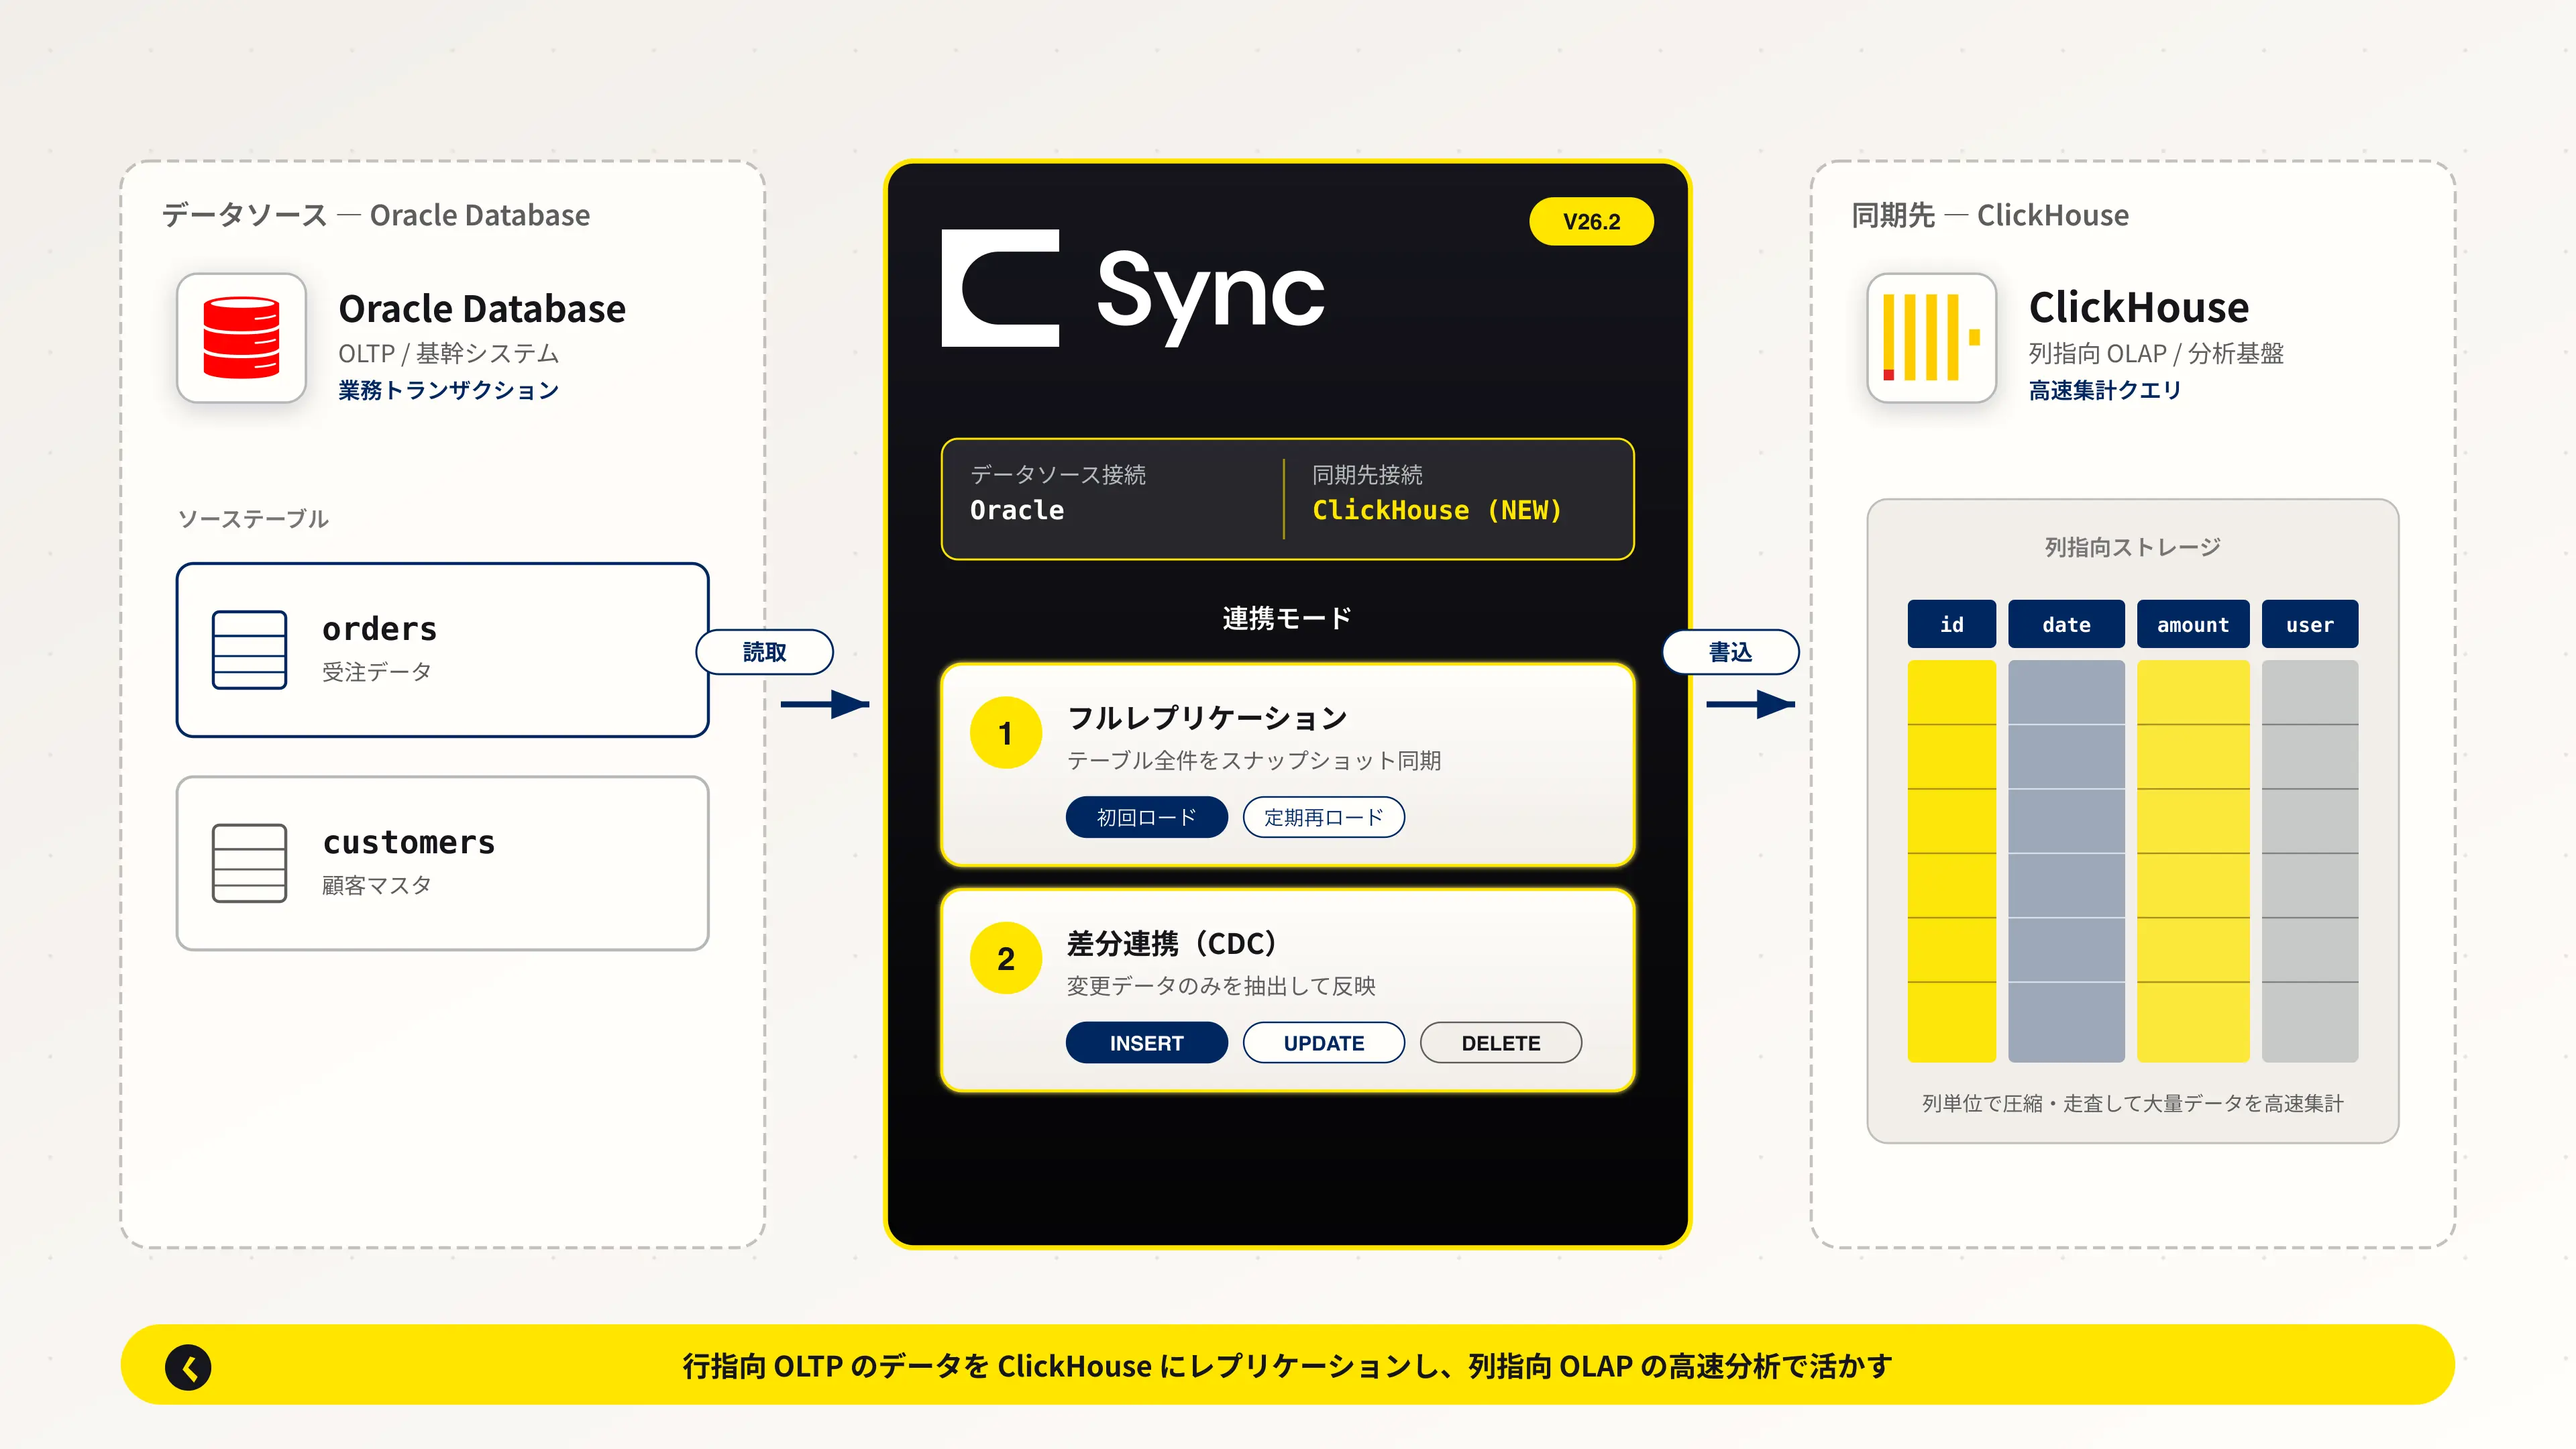Image resolution: width=2576 pixels, height=1449 pixels.
Task: Click the '列指向 OLAP / 分析基盤' subtitle
Action: pos(2156,353)
